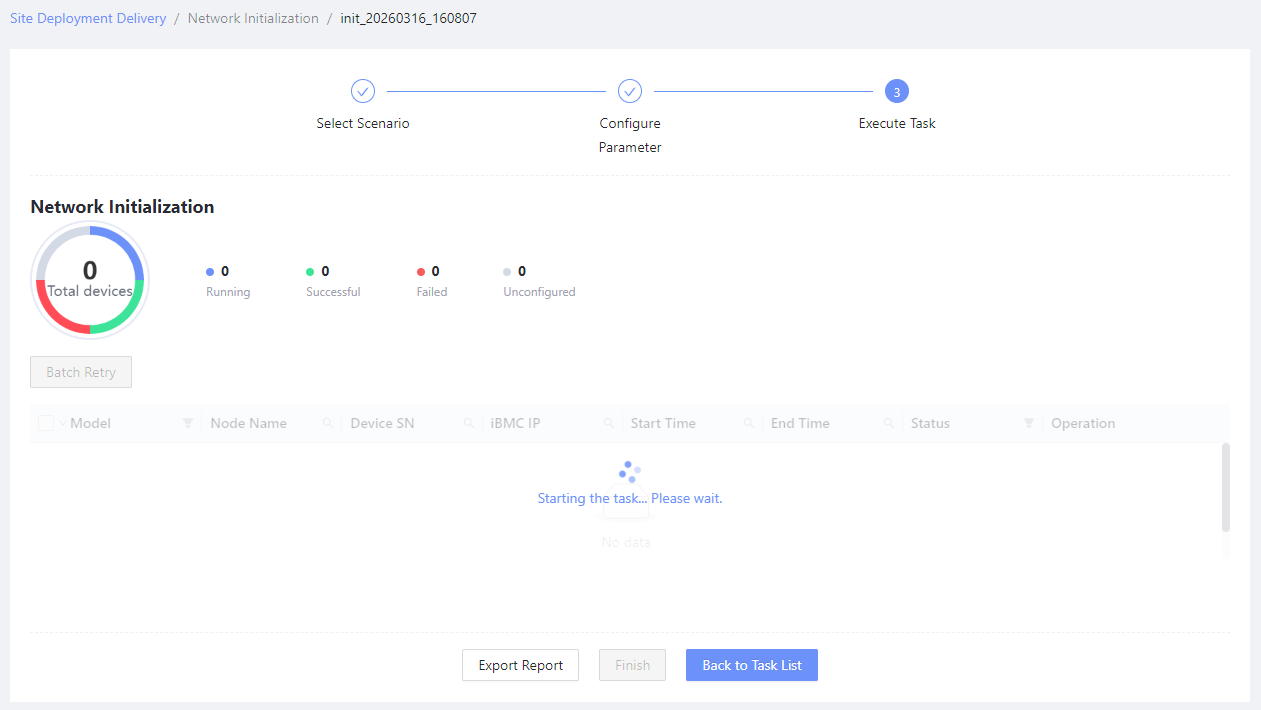Screen dimensions: 1261x710
Task: Click the End Time search icon
Action: pos(888,424)
